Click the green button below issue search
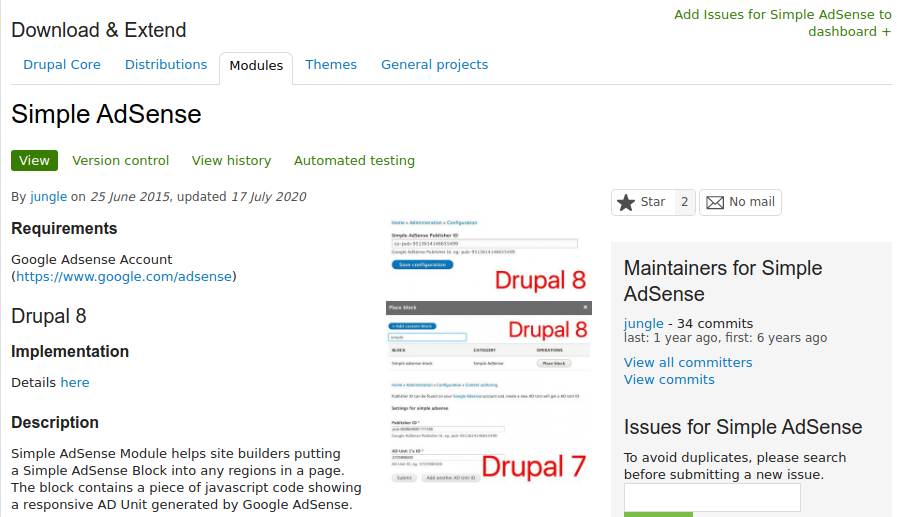The height and width of the screenshot is (517, 897). click(658, 515)
